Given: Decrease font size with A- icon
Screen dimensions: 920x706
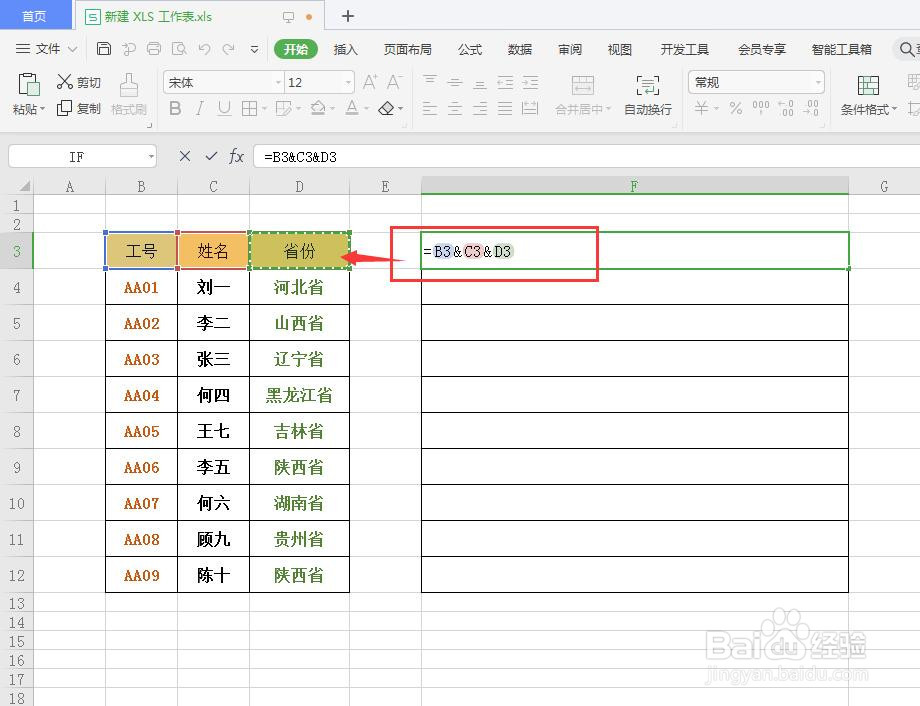Looking at the screenshot, I should (394, 82).
